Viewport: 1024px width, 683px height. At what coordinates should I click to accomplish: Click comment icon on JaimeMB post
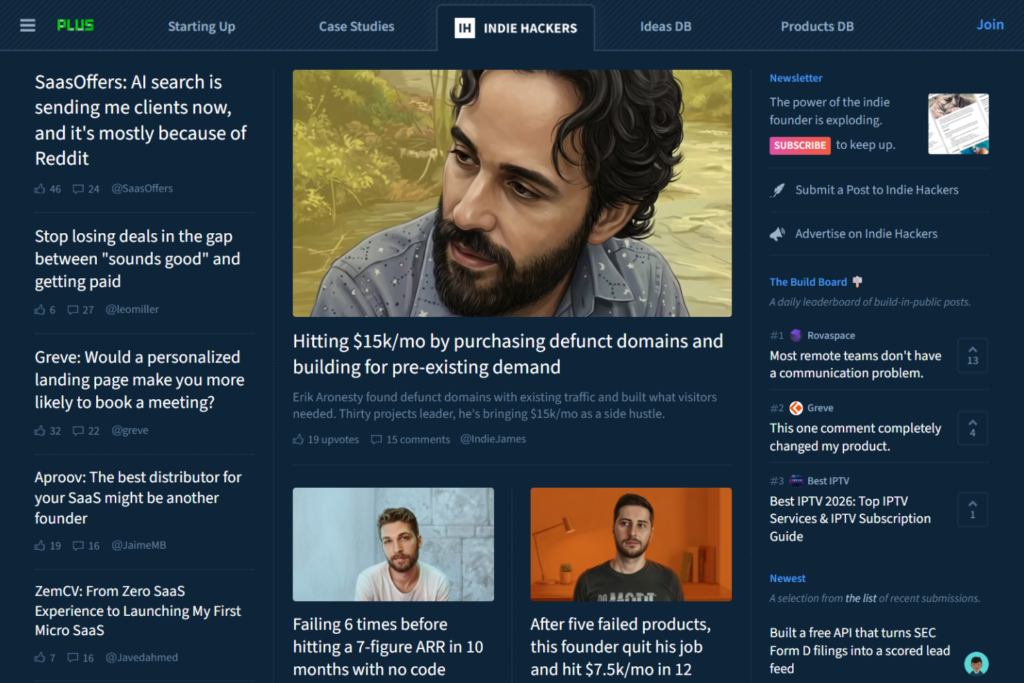pyautogui.click(x=78, y=545)
